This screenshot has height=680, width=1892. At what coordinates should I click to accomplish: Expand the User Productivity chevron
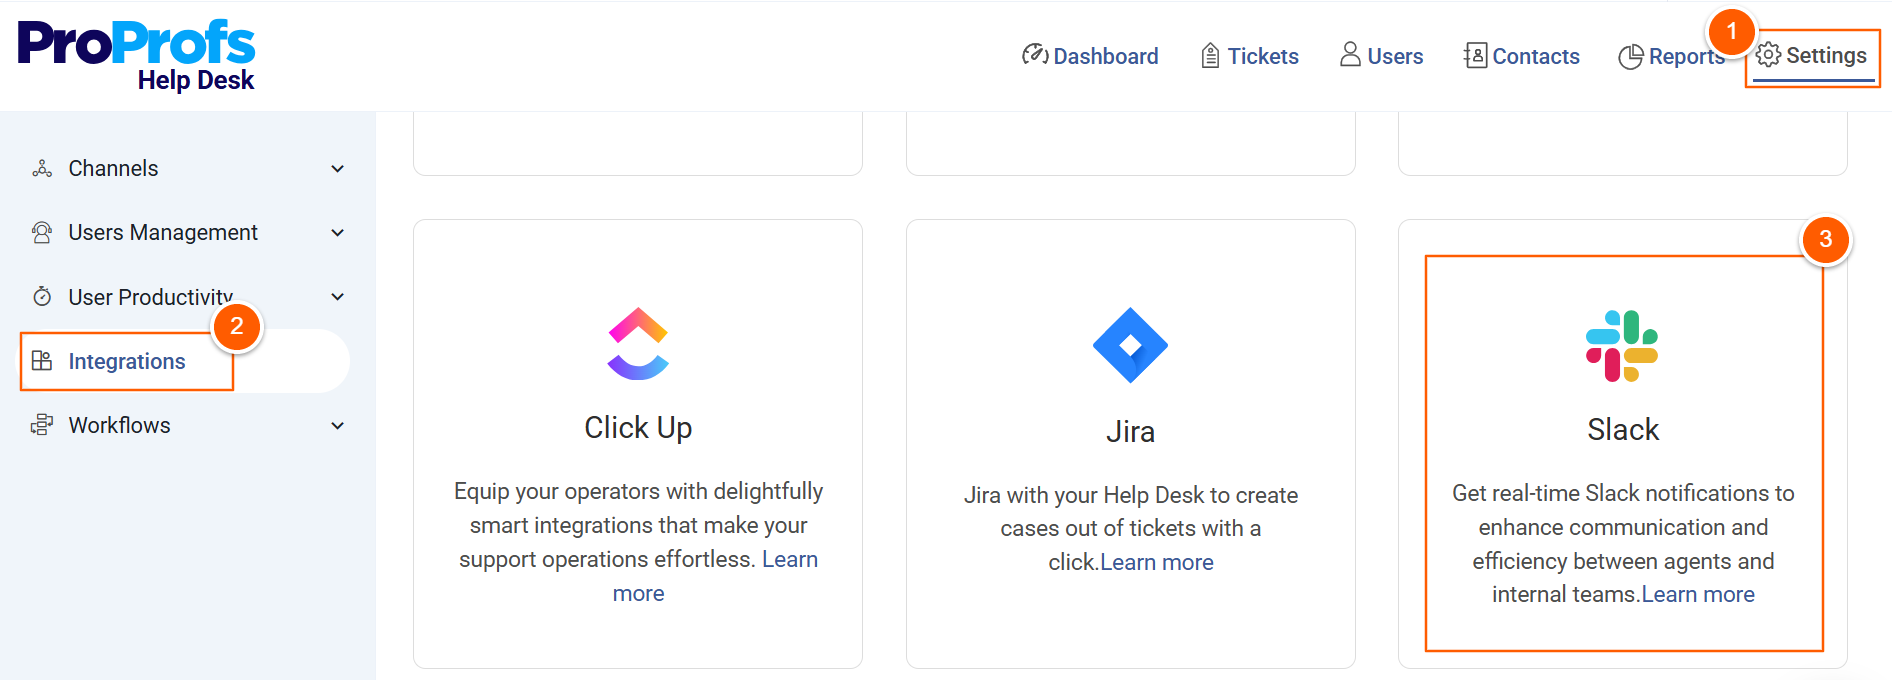pyautogui.click(x=338, y=297)
